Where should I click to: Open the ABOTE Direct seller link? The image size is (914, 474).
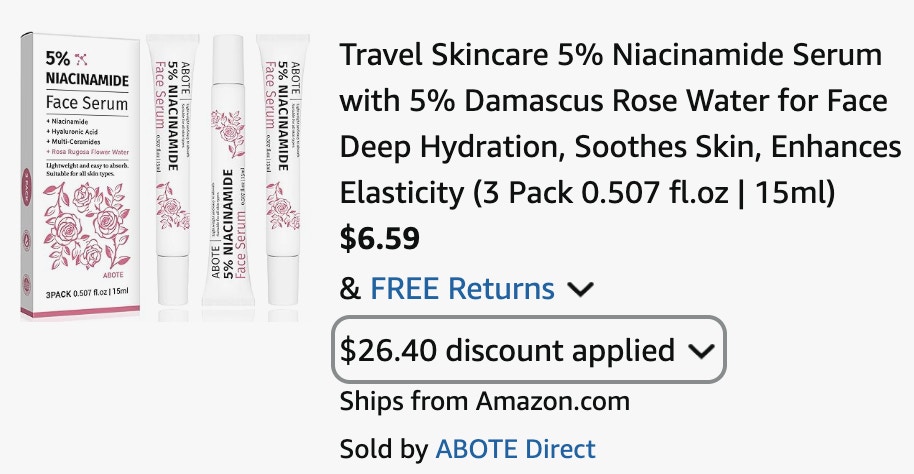515,449
